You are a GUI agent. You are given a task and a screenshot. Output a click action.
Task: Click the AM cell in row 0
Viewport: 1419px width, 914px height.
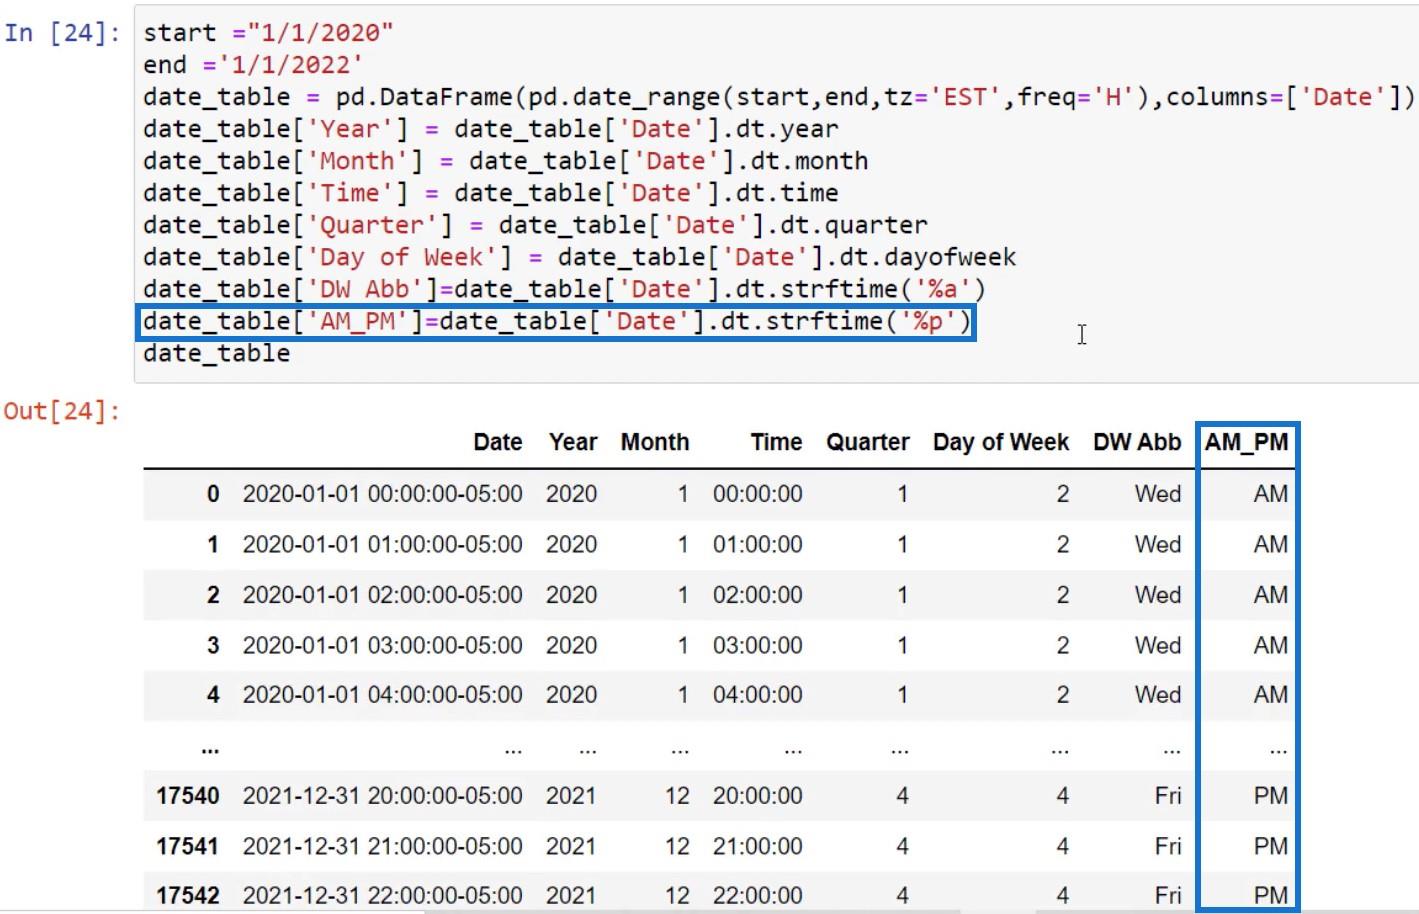coord(1271,494)
